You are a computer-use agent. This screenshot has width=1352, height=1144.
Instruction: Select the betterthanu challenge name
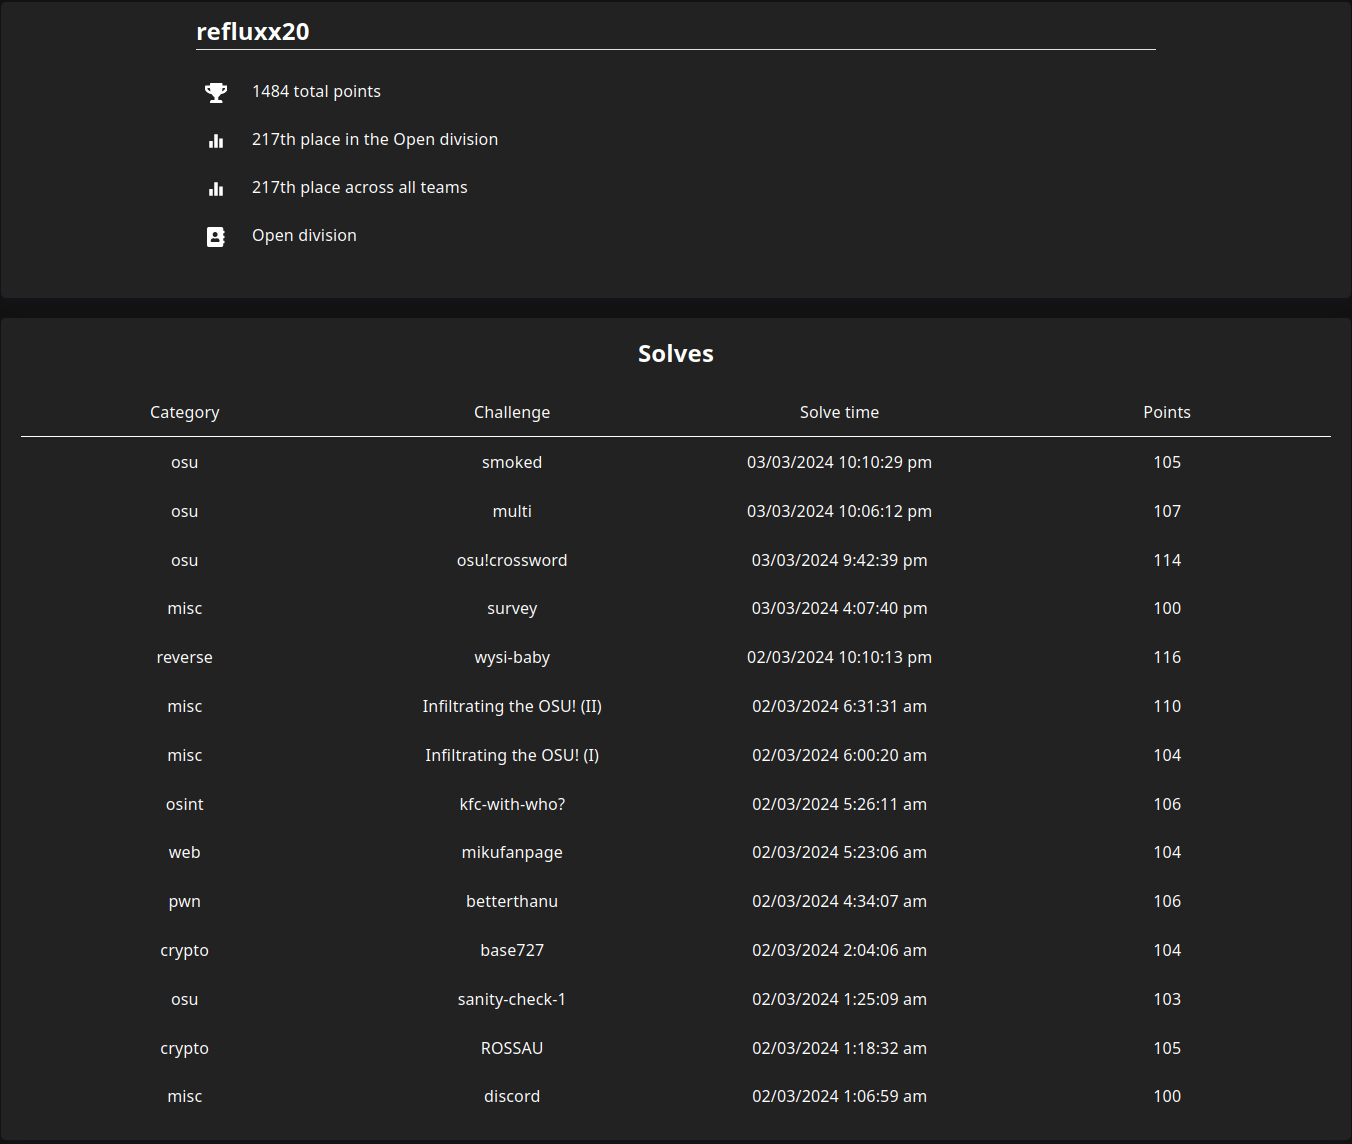tap(512, 901)
